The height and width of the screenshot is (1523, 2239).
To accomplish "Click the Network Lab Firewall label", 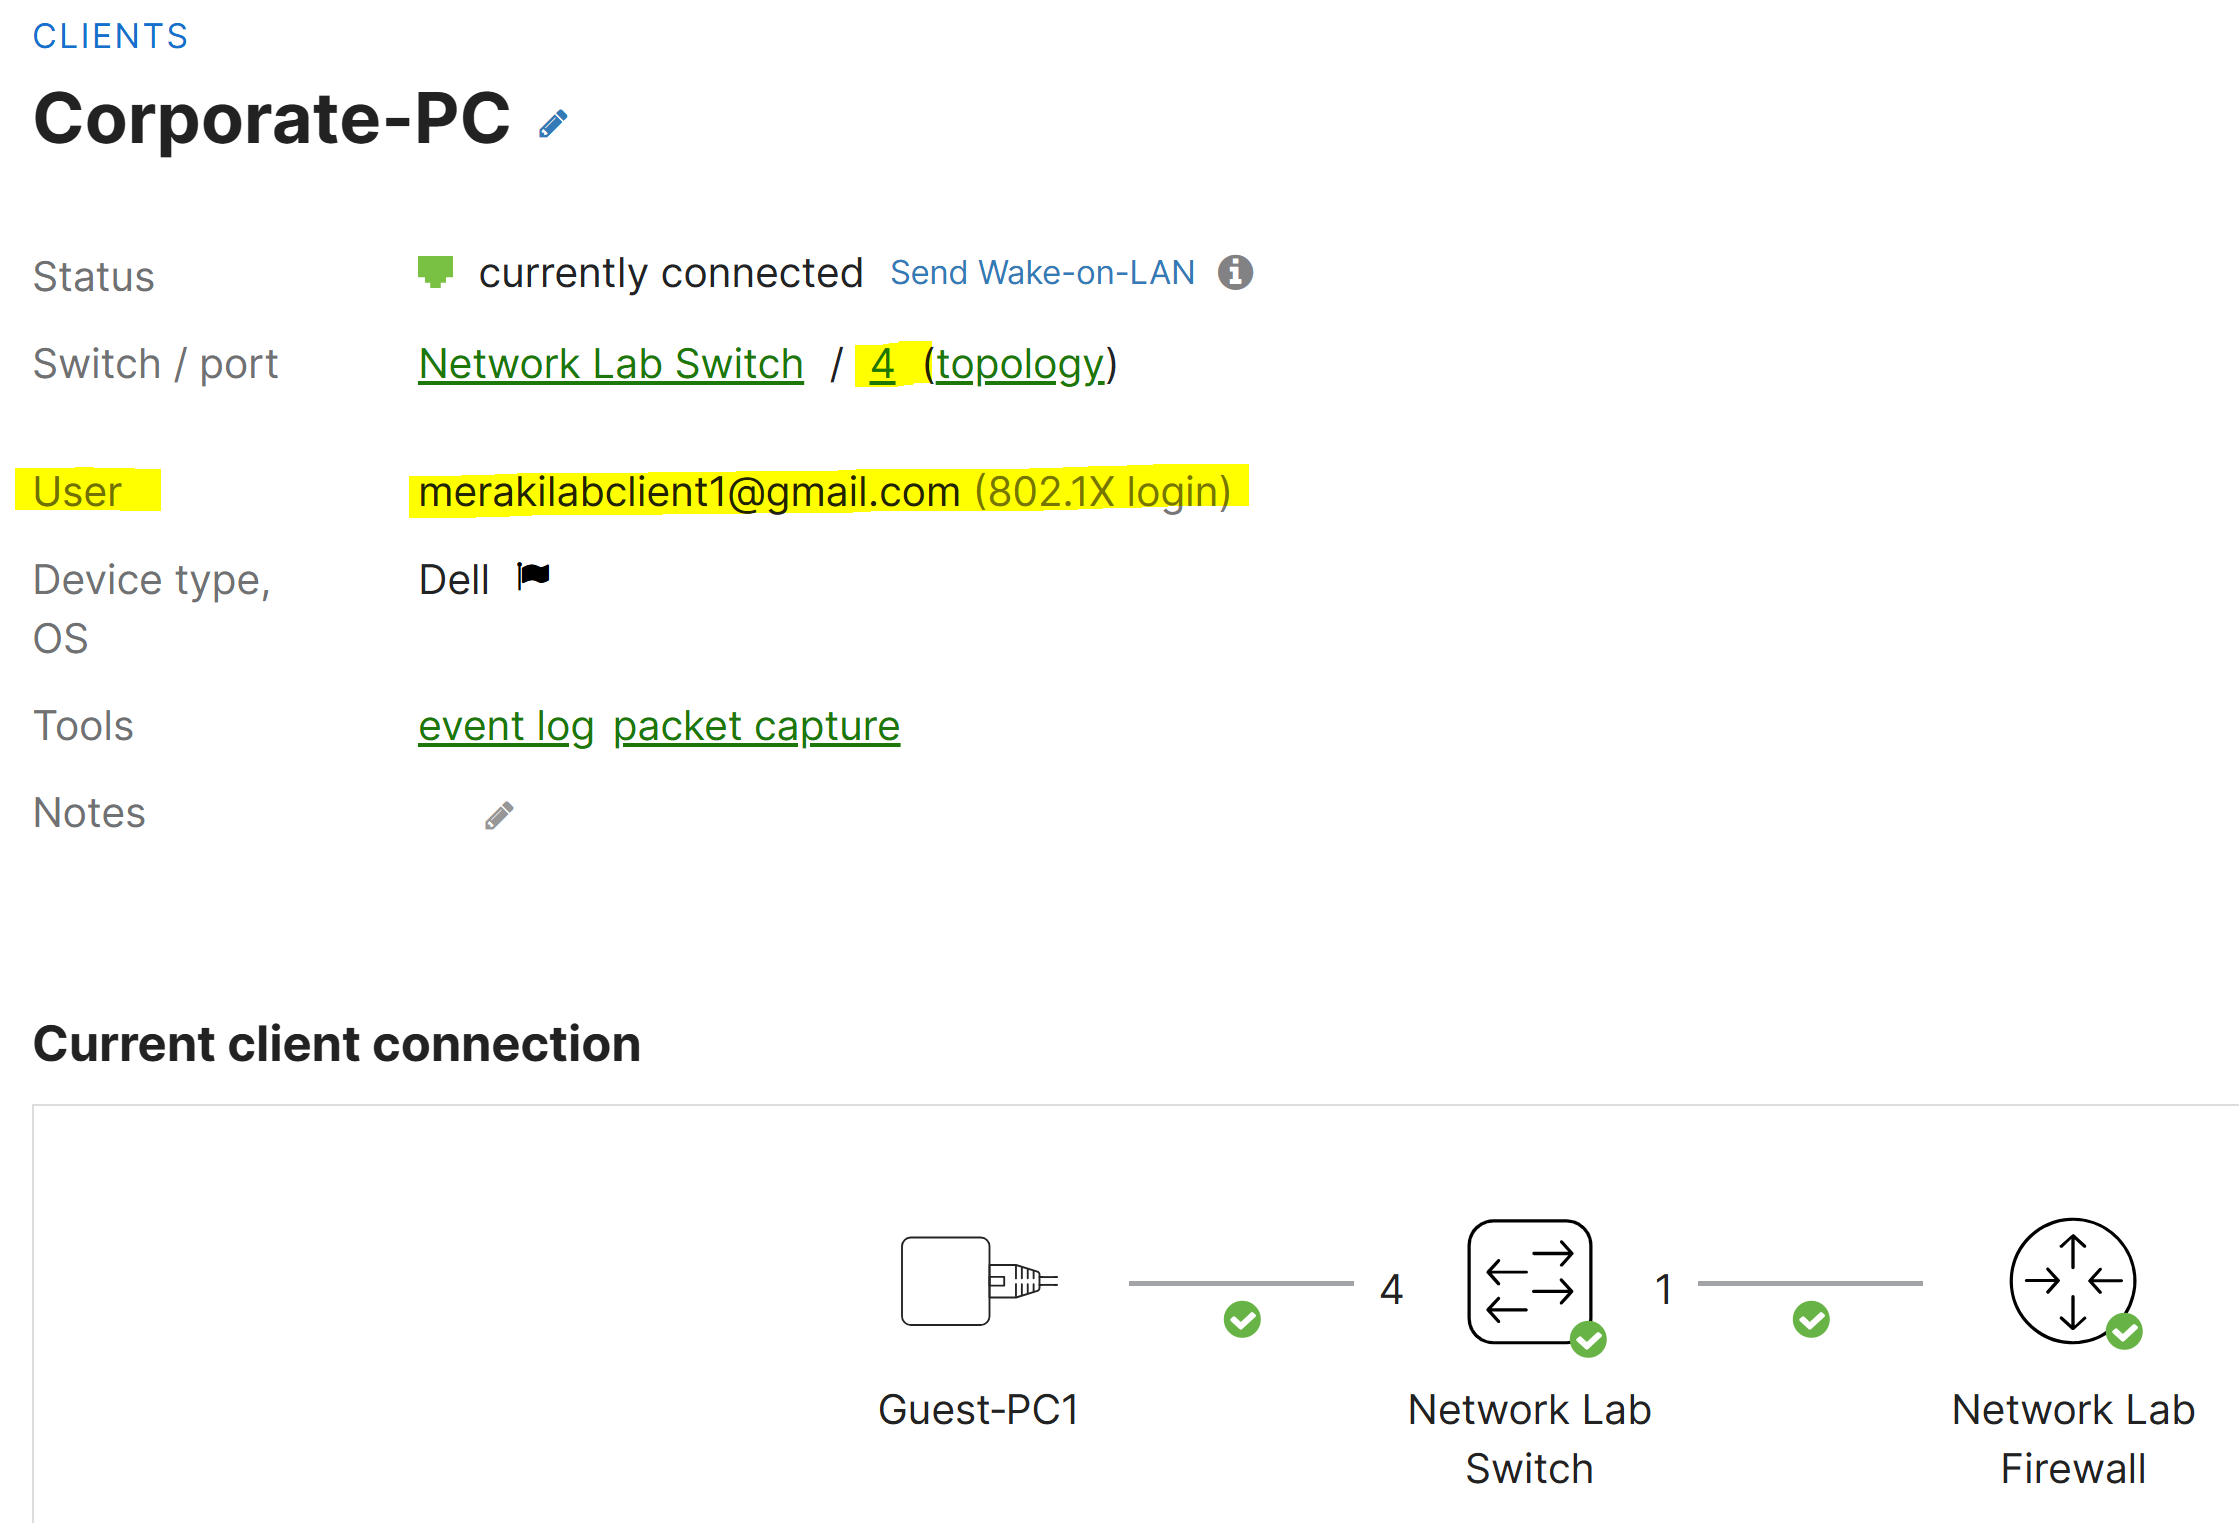I will coord(2073,1439).
